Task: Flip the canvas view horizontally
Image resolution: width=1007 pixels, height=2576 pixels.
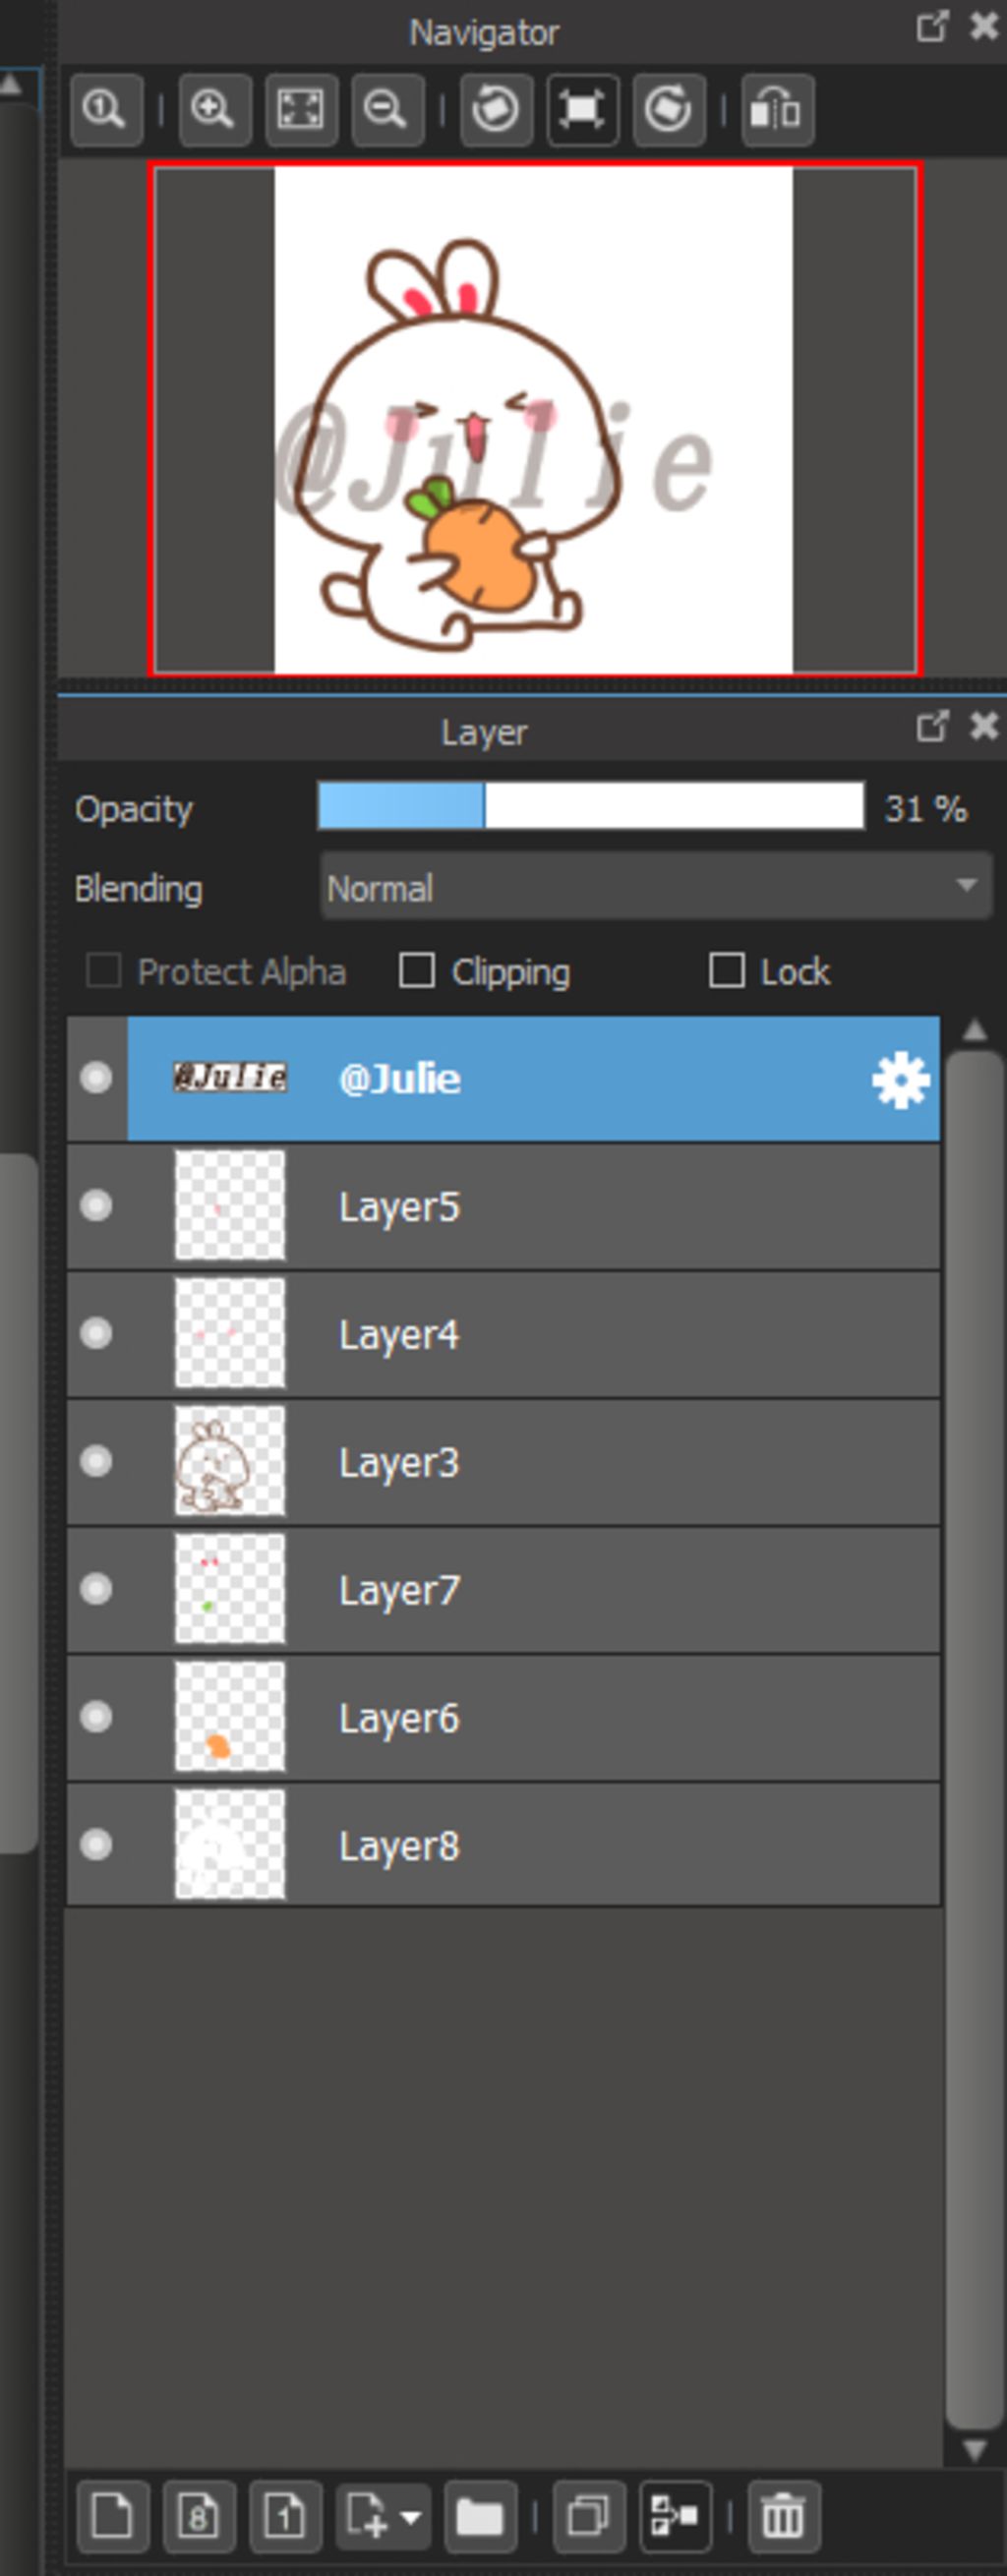Action: (776, 109)
